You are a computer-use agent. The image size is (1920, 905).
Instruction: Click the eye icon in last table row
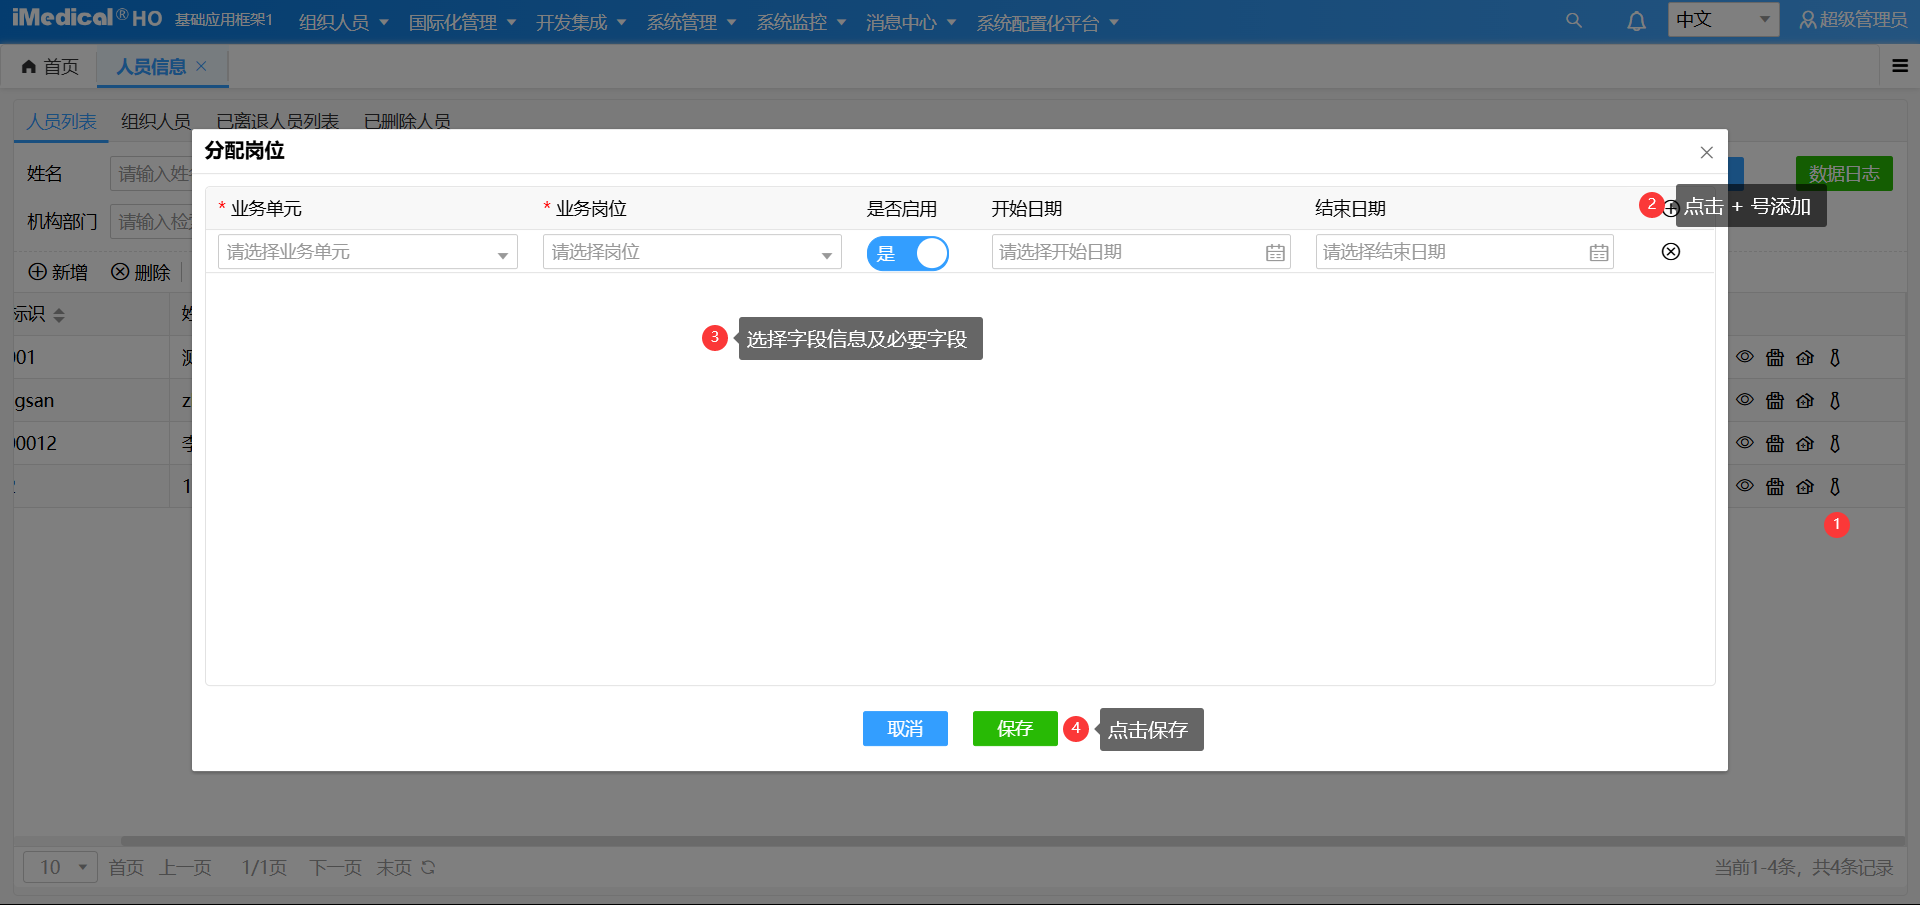click(1744, 486)
